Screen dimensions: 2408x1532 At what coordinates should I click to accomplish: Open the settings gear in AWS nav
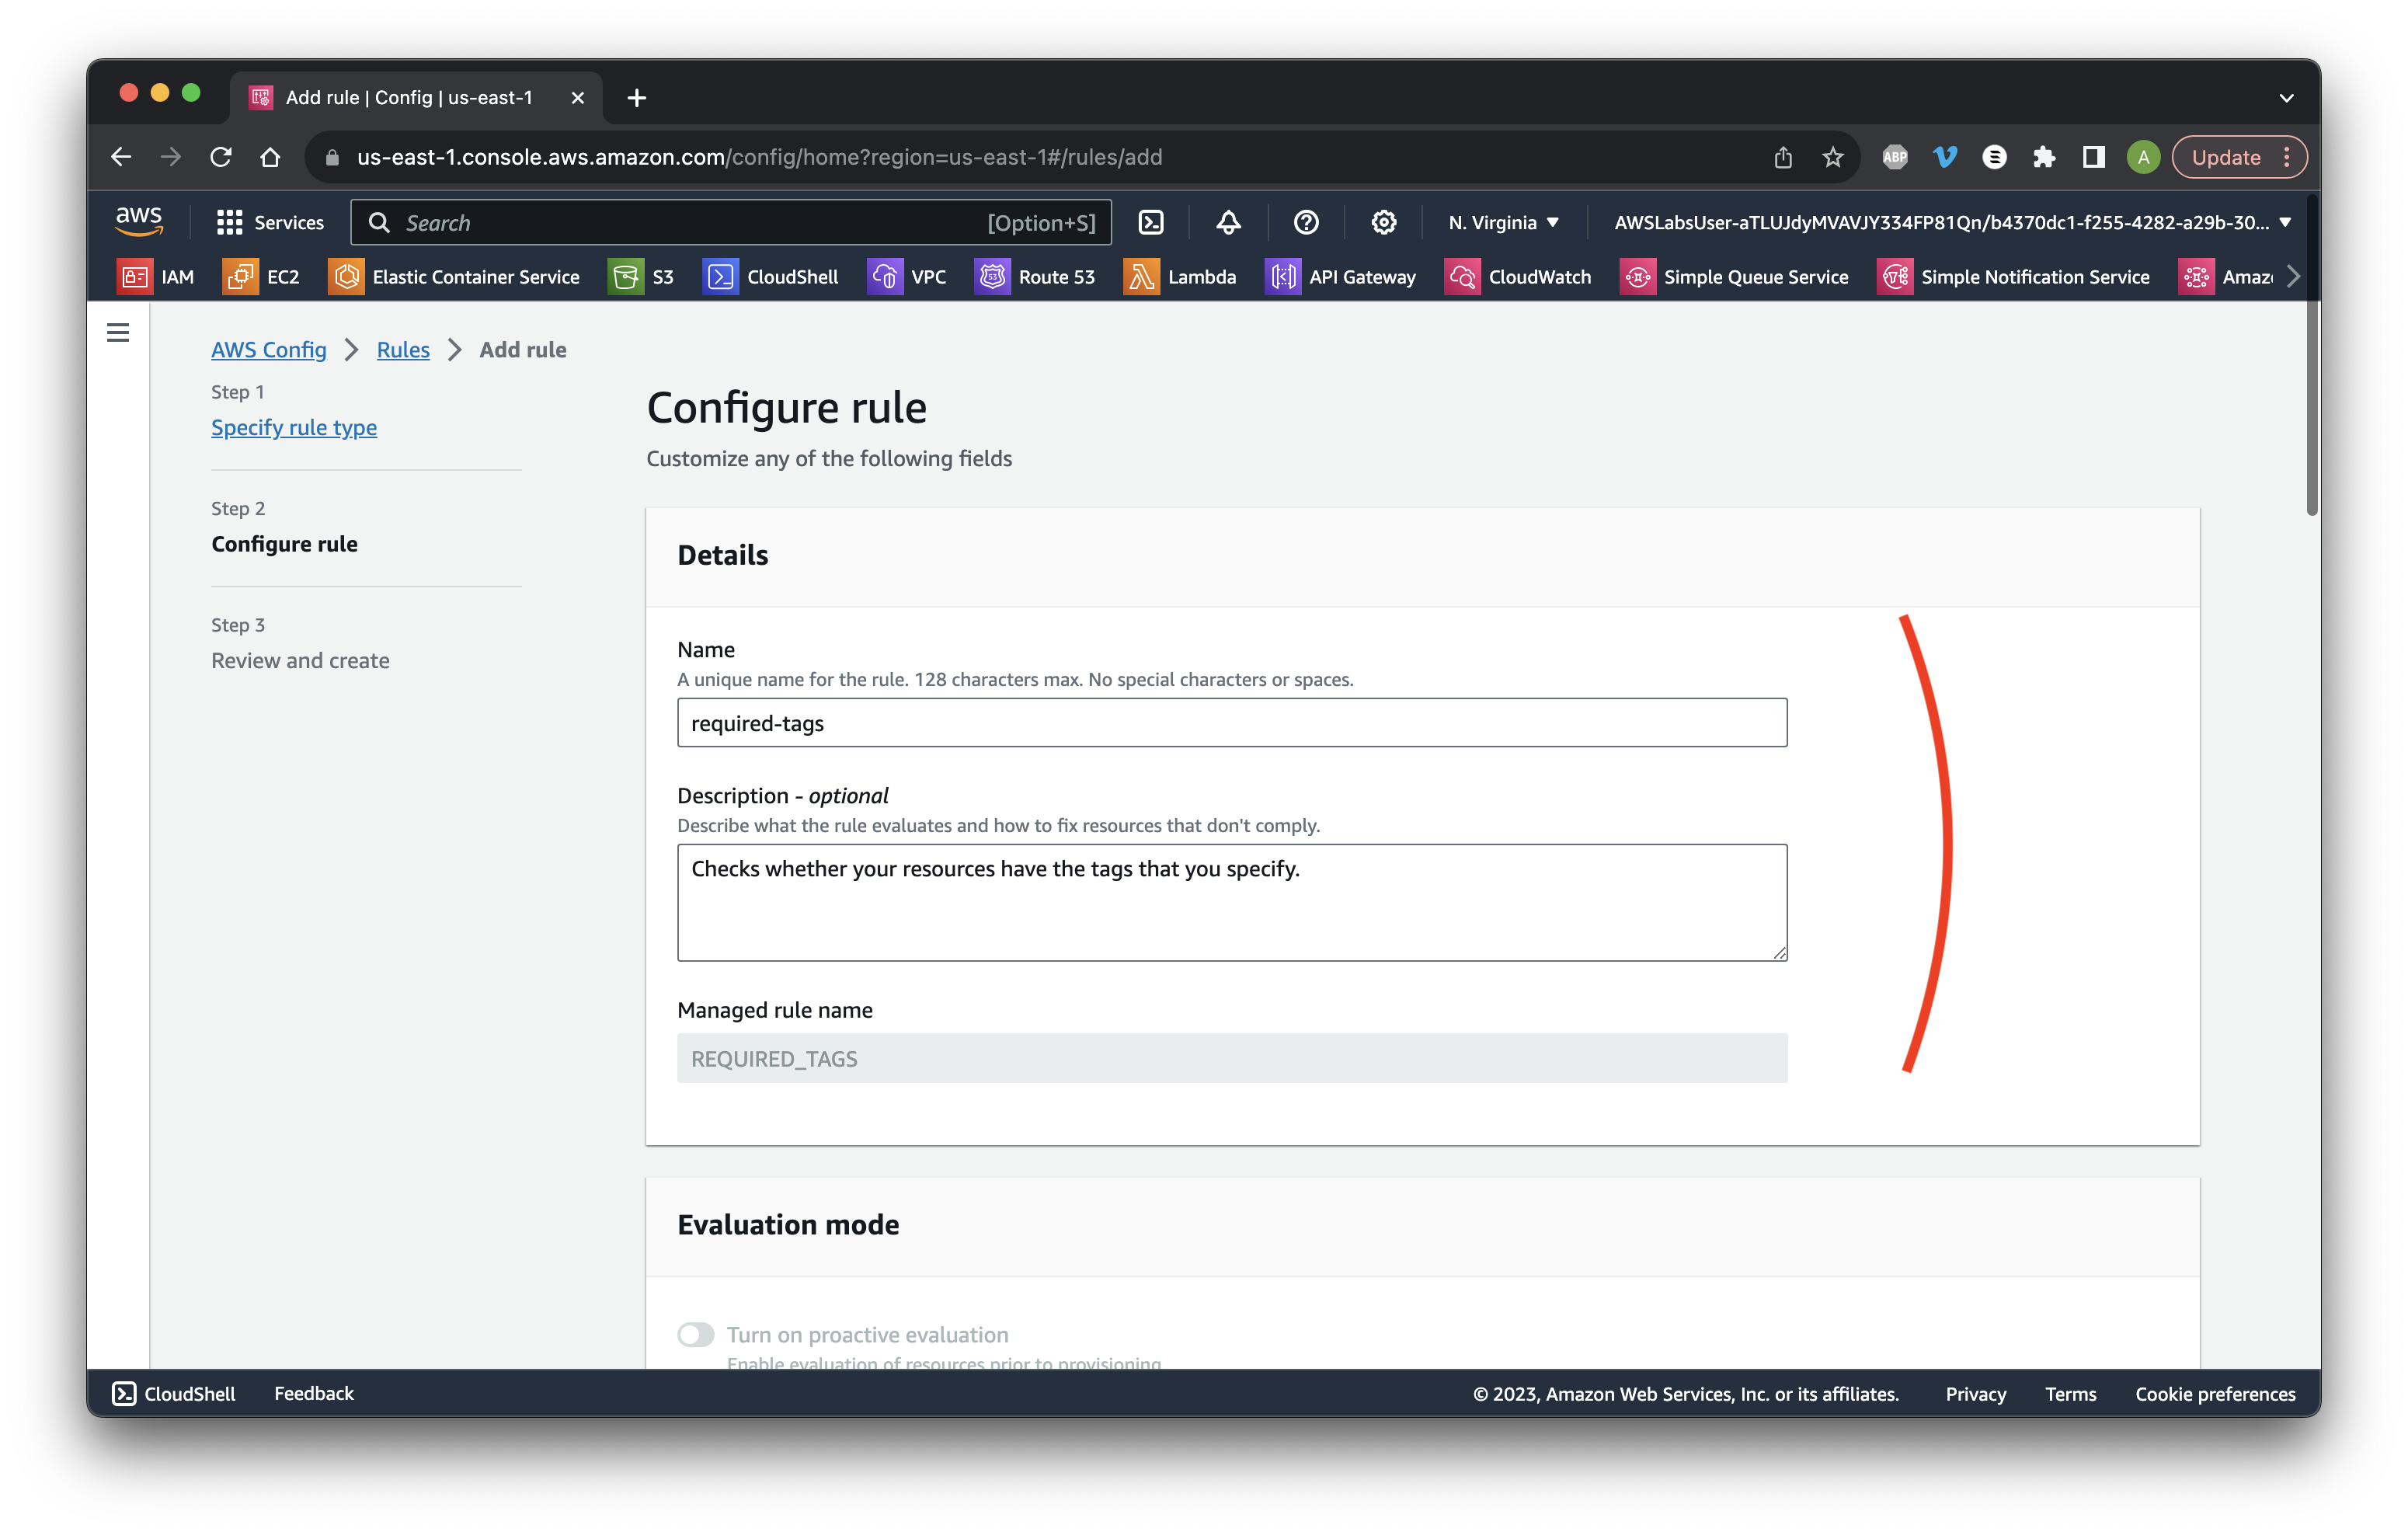pyautogui.click(x=1383, y=222)
